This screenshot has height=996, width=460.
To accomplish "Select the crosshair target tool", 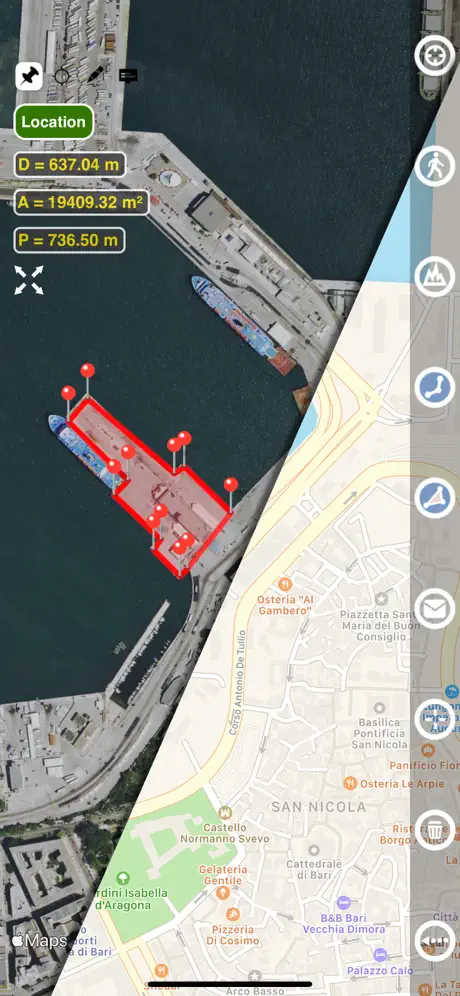I will 62,76.
